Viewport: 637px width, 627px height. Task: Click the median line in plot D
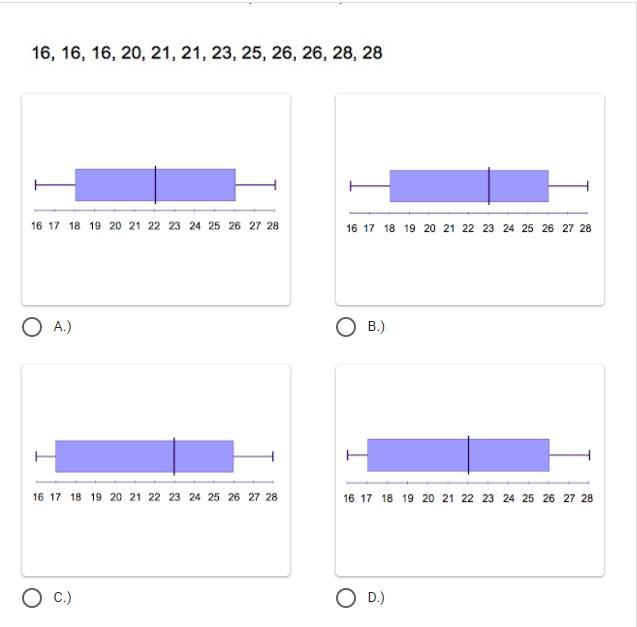point(468,455)
